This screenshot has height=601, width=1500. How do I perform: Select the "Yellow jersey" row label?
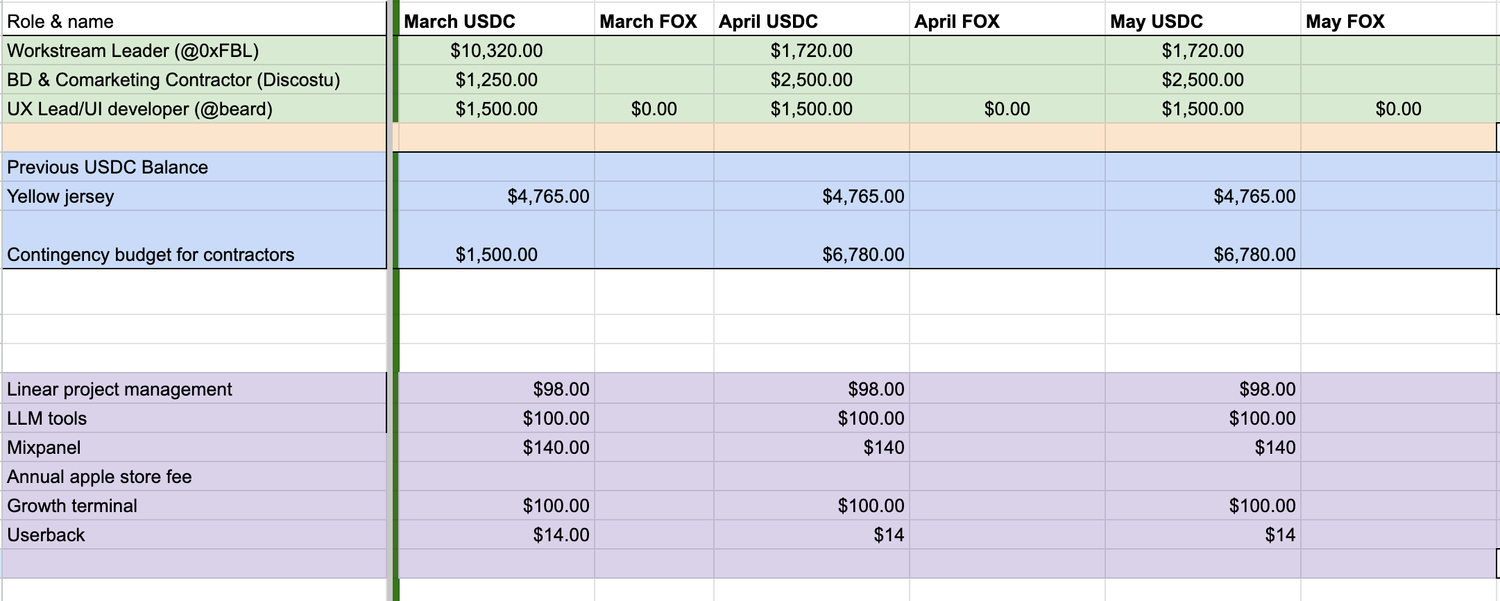[x=60, y=196]
